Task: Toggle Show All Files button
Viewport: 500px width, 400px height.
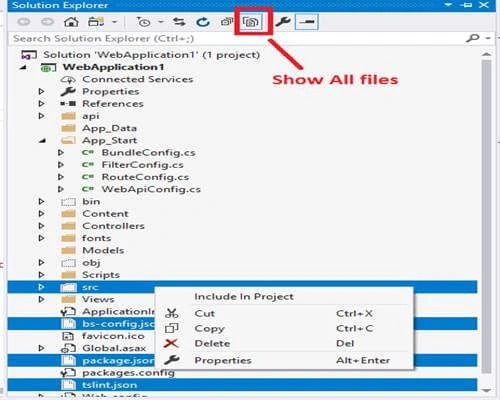Action: tap(251, 22)
